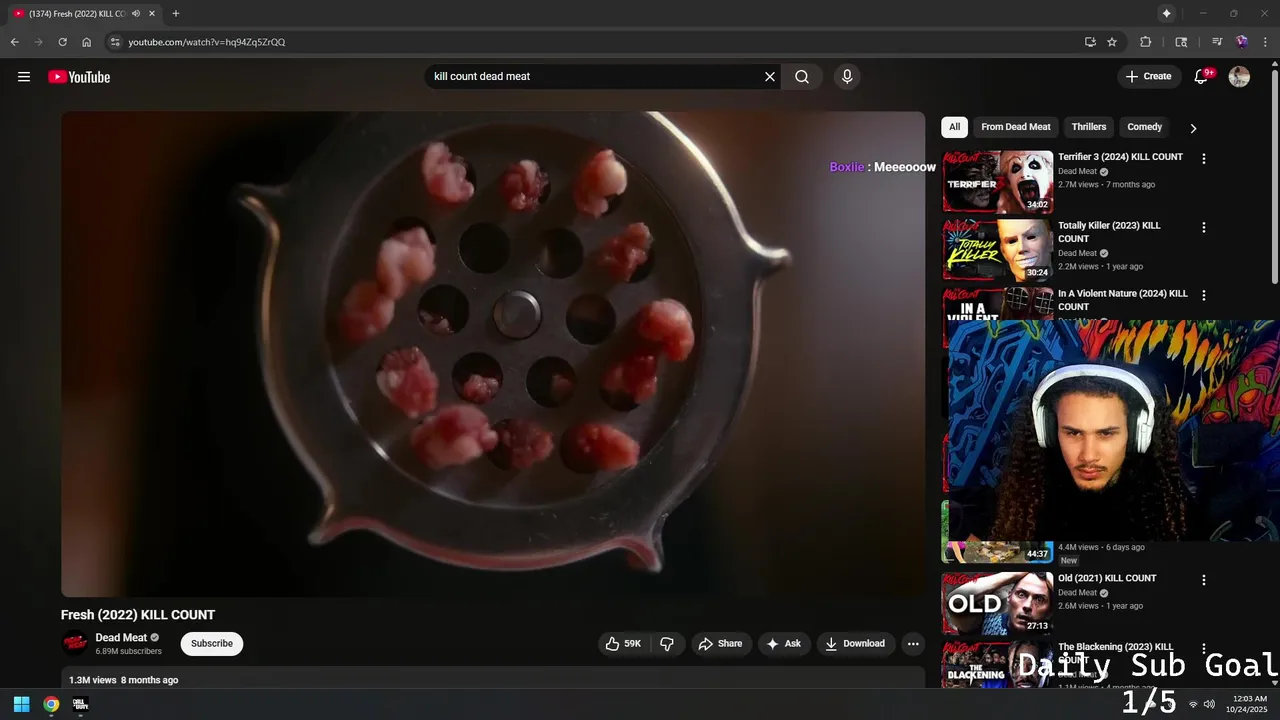Open the Dead Meat channel name link
Image resolution: width=1280 pixels, height=720 pixels.
coord(121,638)
